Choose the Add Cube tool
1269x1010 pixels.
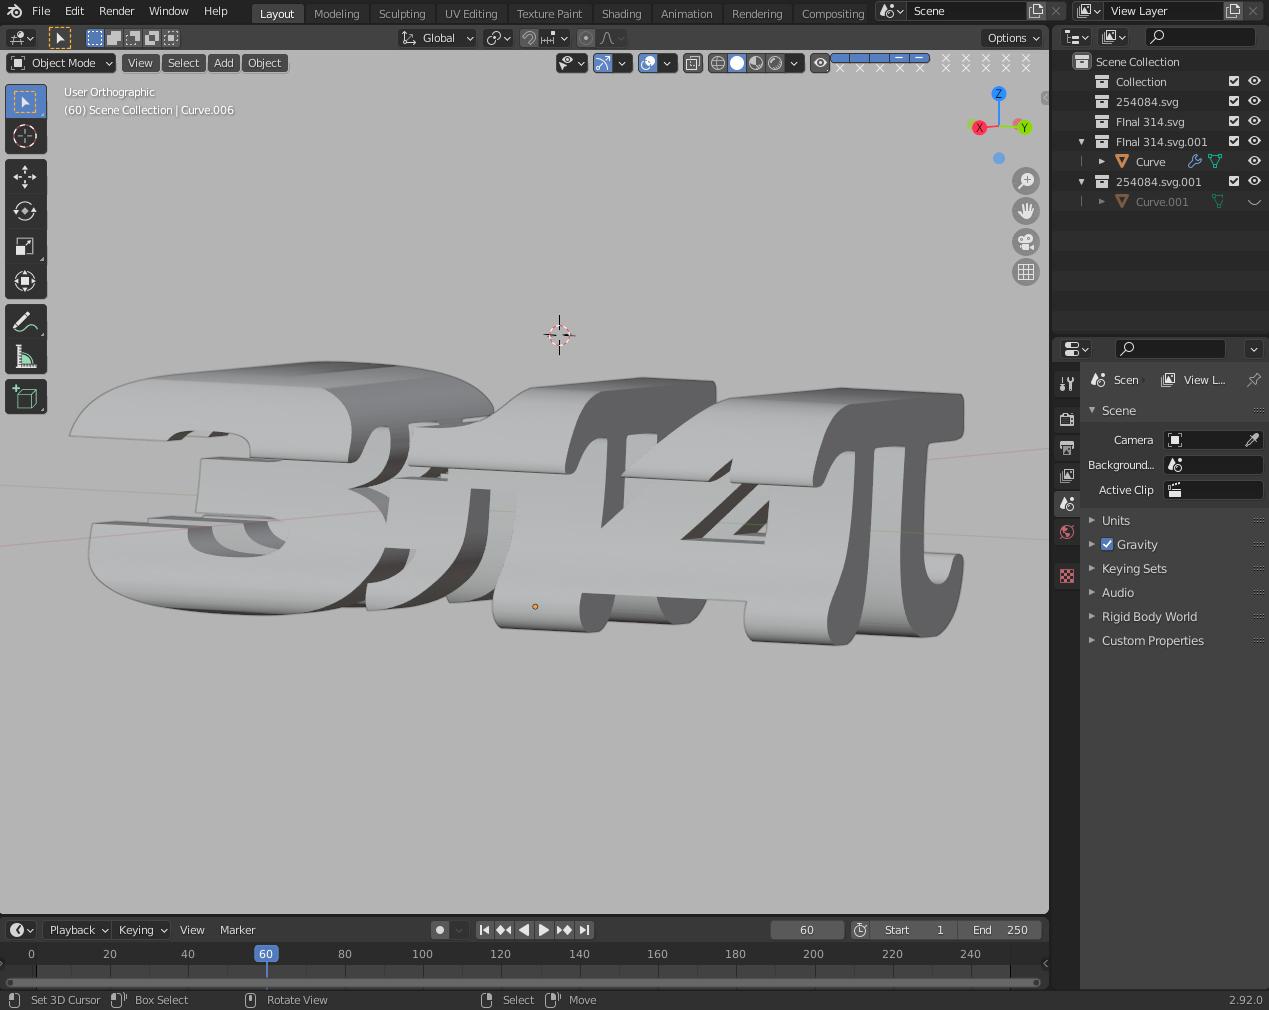point(25,397)
